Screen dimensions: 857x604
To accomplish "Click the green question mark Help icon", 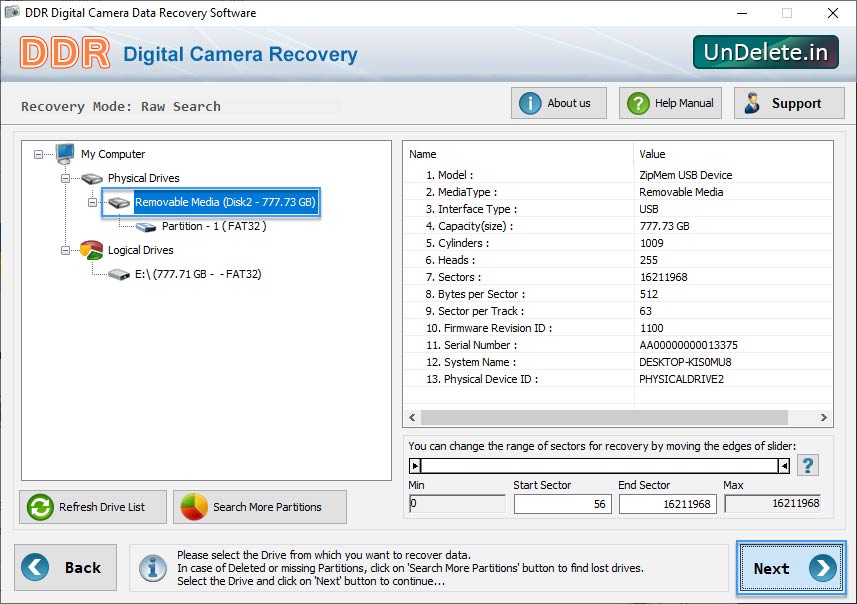I will pos(638,103).
